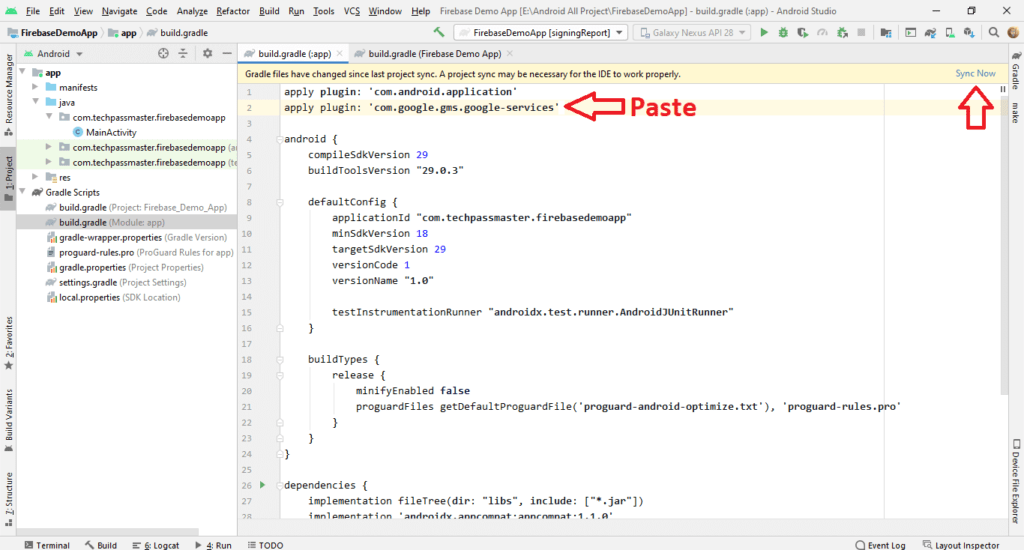Close the build.gradle (:app) tab
Viewport: 1024px width, 550px height.
click(x=340, y=54)
